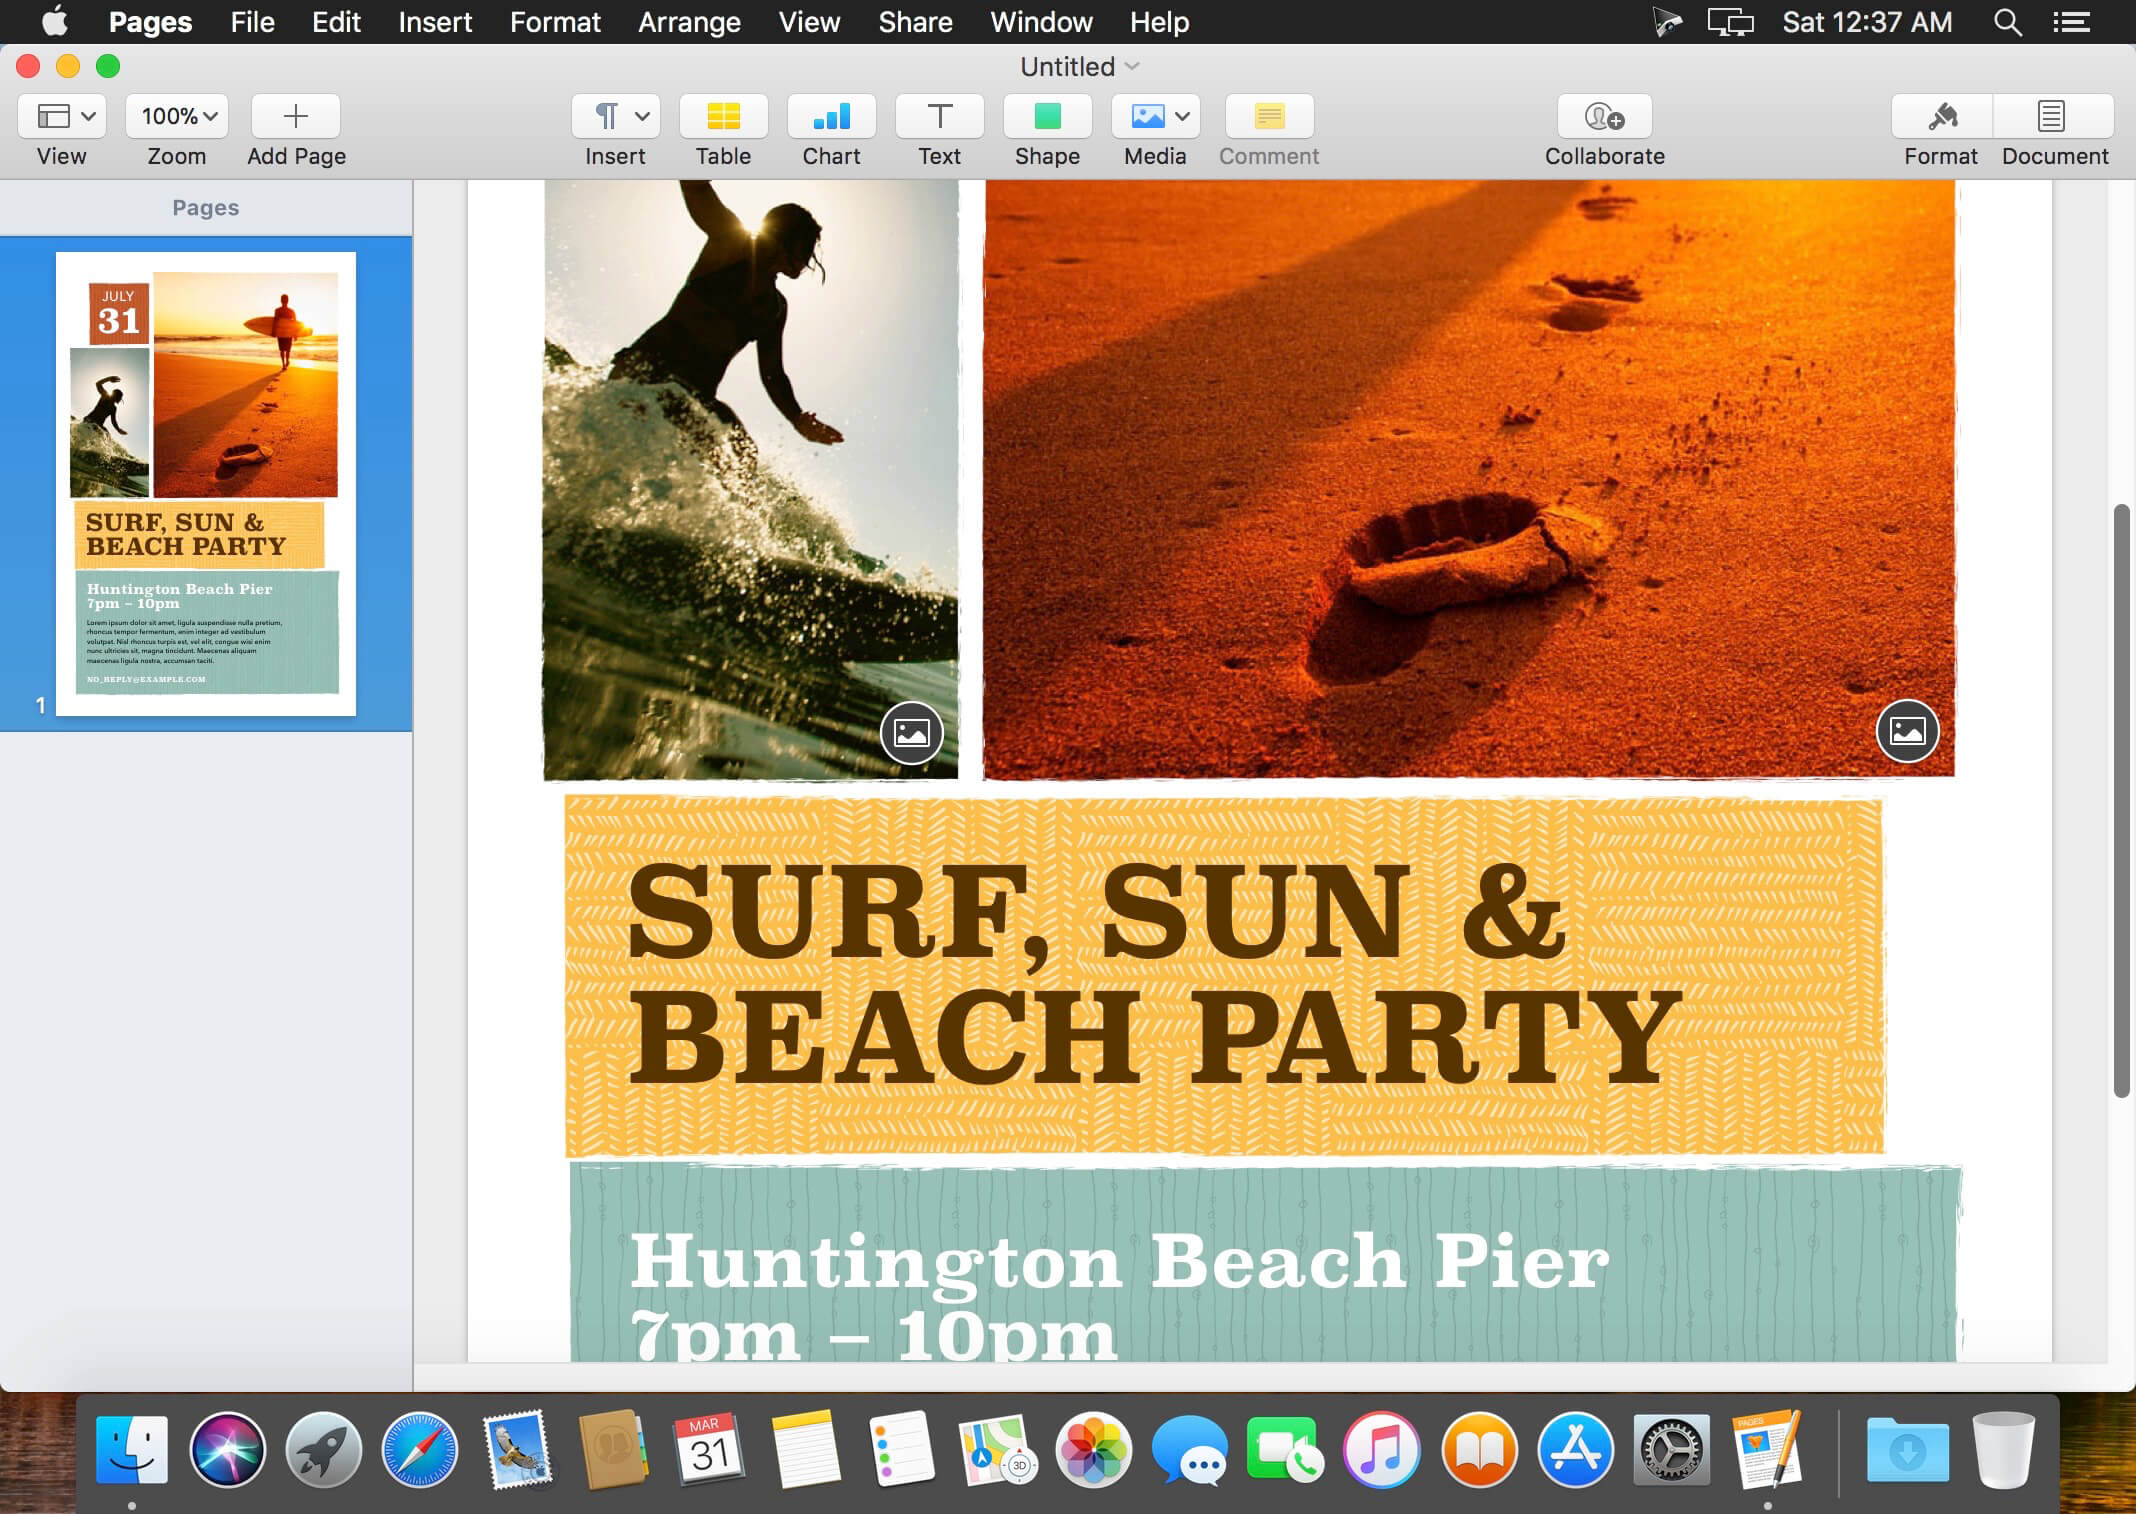2136x1514 pixels.
Task: Select the orange footprint sand photo
Action: [x=1469, y=478]
